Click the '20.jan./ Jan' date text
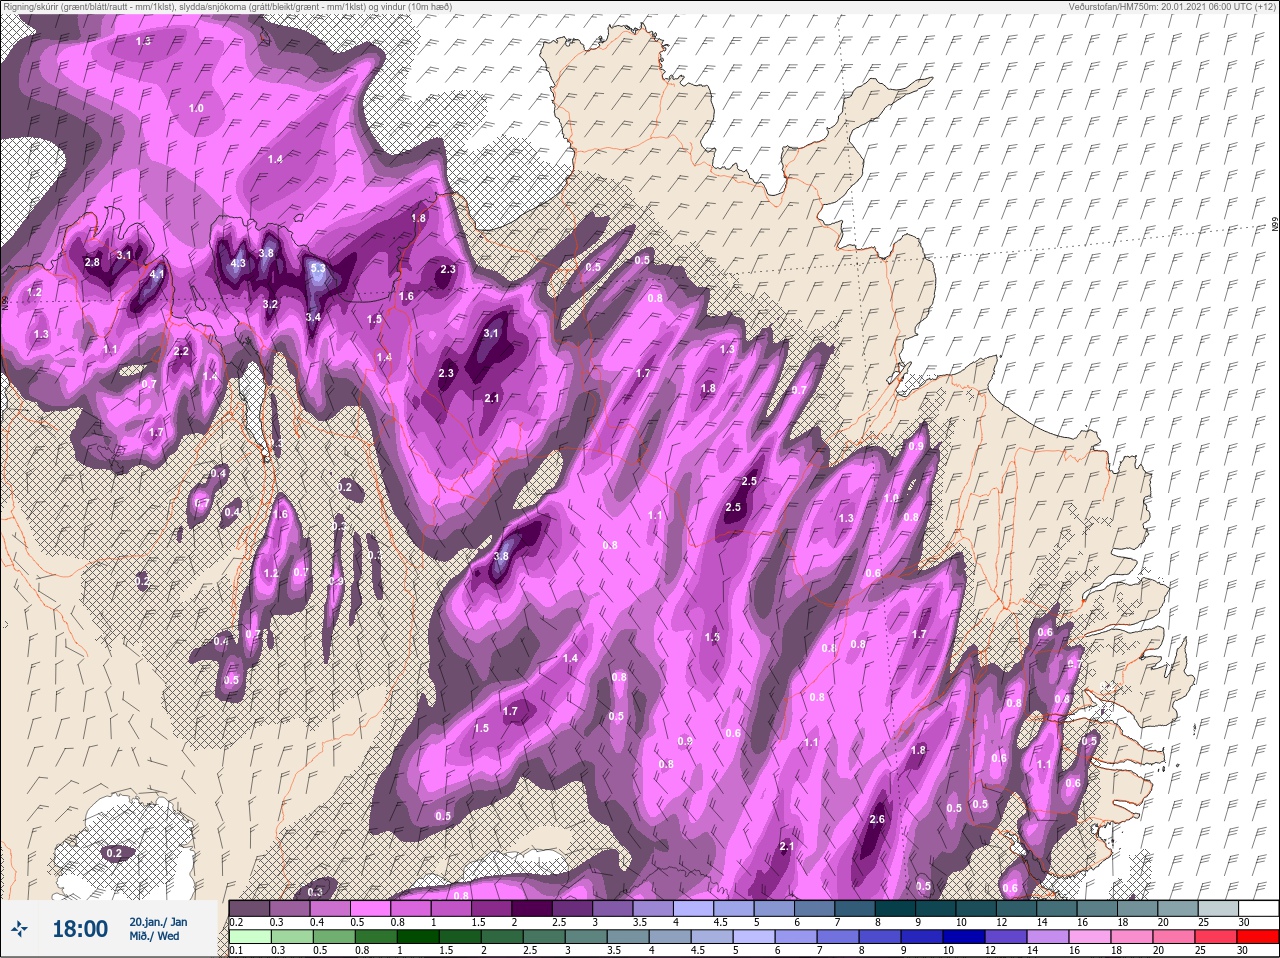 coord(158,921)
